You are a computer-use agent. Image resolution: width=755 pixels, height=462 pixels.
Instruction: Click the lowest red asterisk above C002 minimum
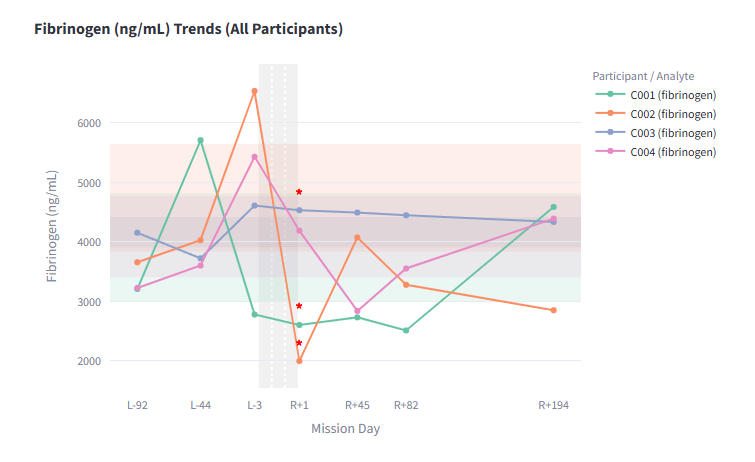coord(299,344)
